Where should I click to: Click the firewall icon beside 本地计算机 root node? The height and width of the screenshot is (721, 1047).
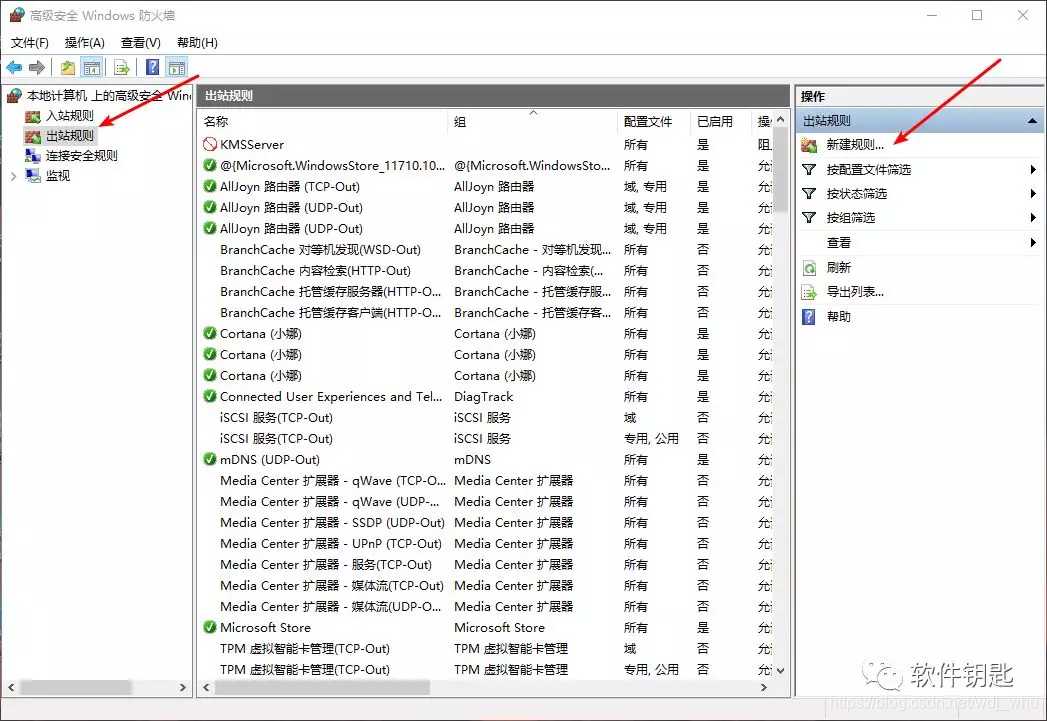pos(14,96)
